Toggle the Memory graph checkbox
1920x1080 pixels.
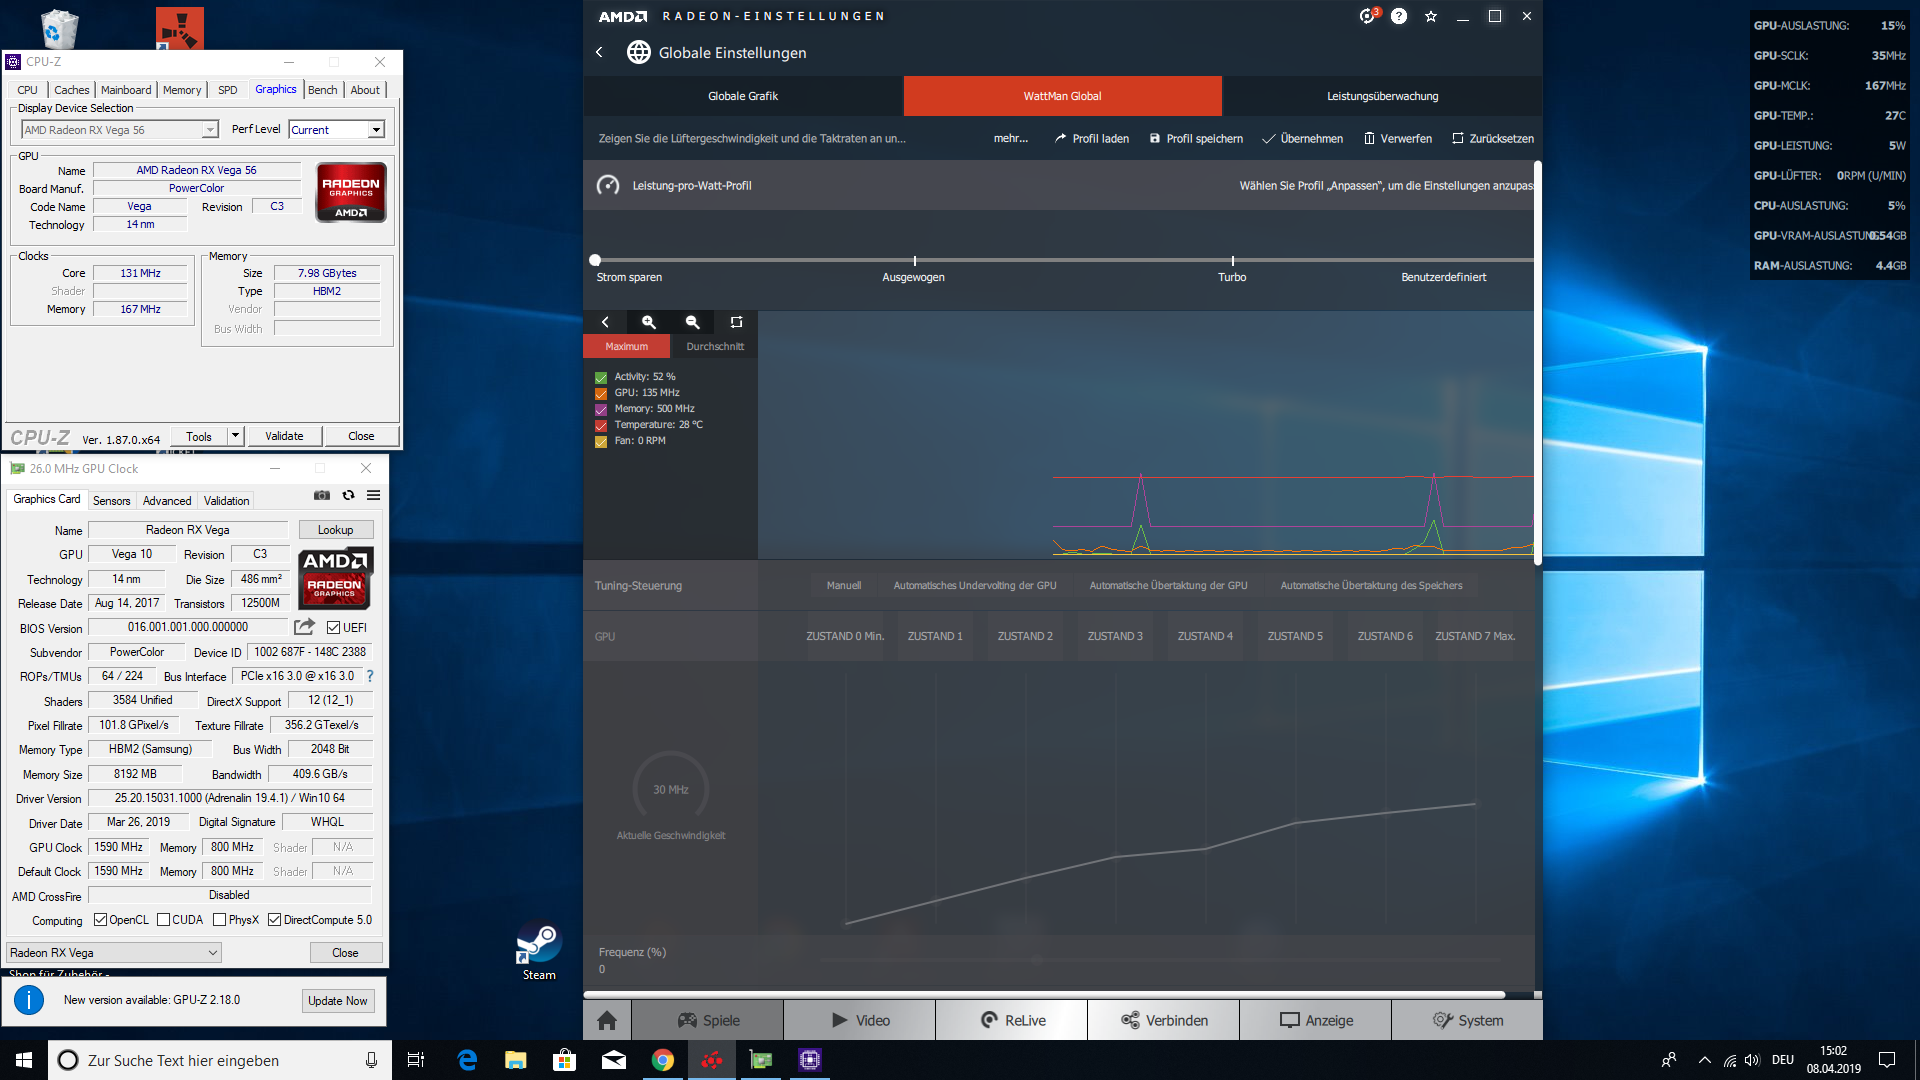click(x=601, y=410)
